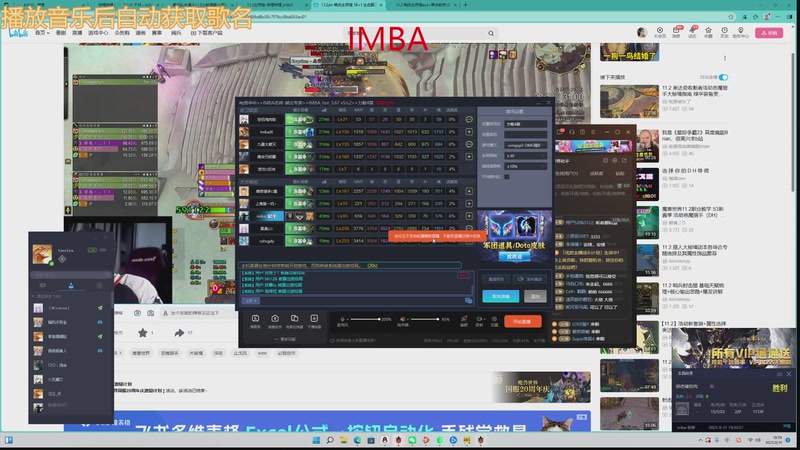Open chat channel dropdown in lobby chat input
Viewport: 800px width, 450px height.
tap(251, 301)
